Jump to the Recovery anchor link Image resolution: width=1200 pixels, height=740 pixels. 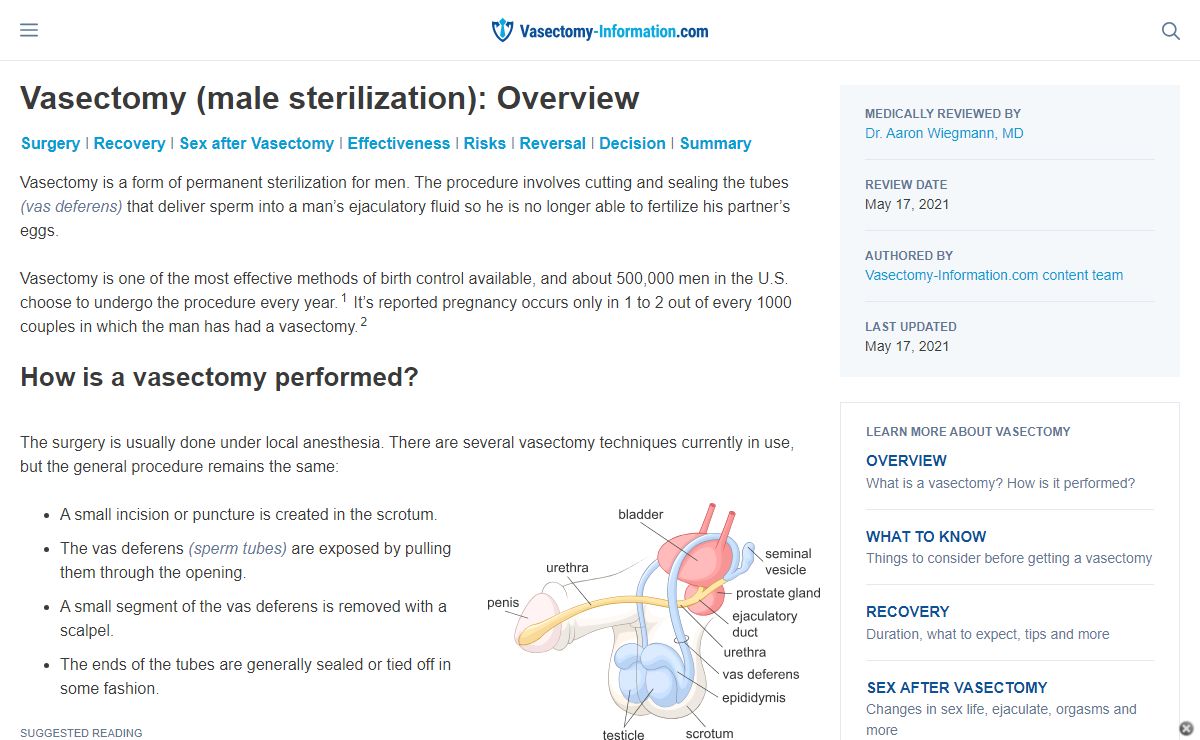click(x=129, y=143)
